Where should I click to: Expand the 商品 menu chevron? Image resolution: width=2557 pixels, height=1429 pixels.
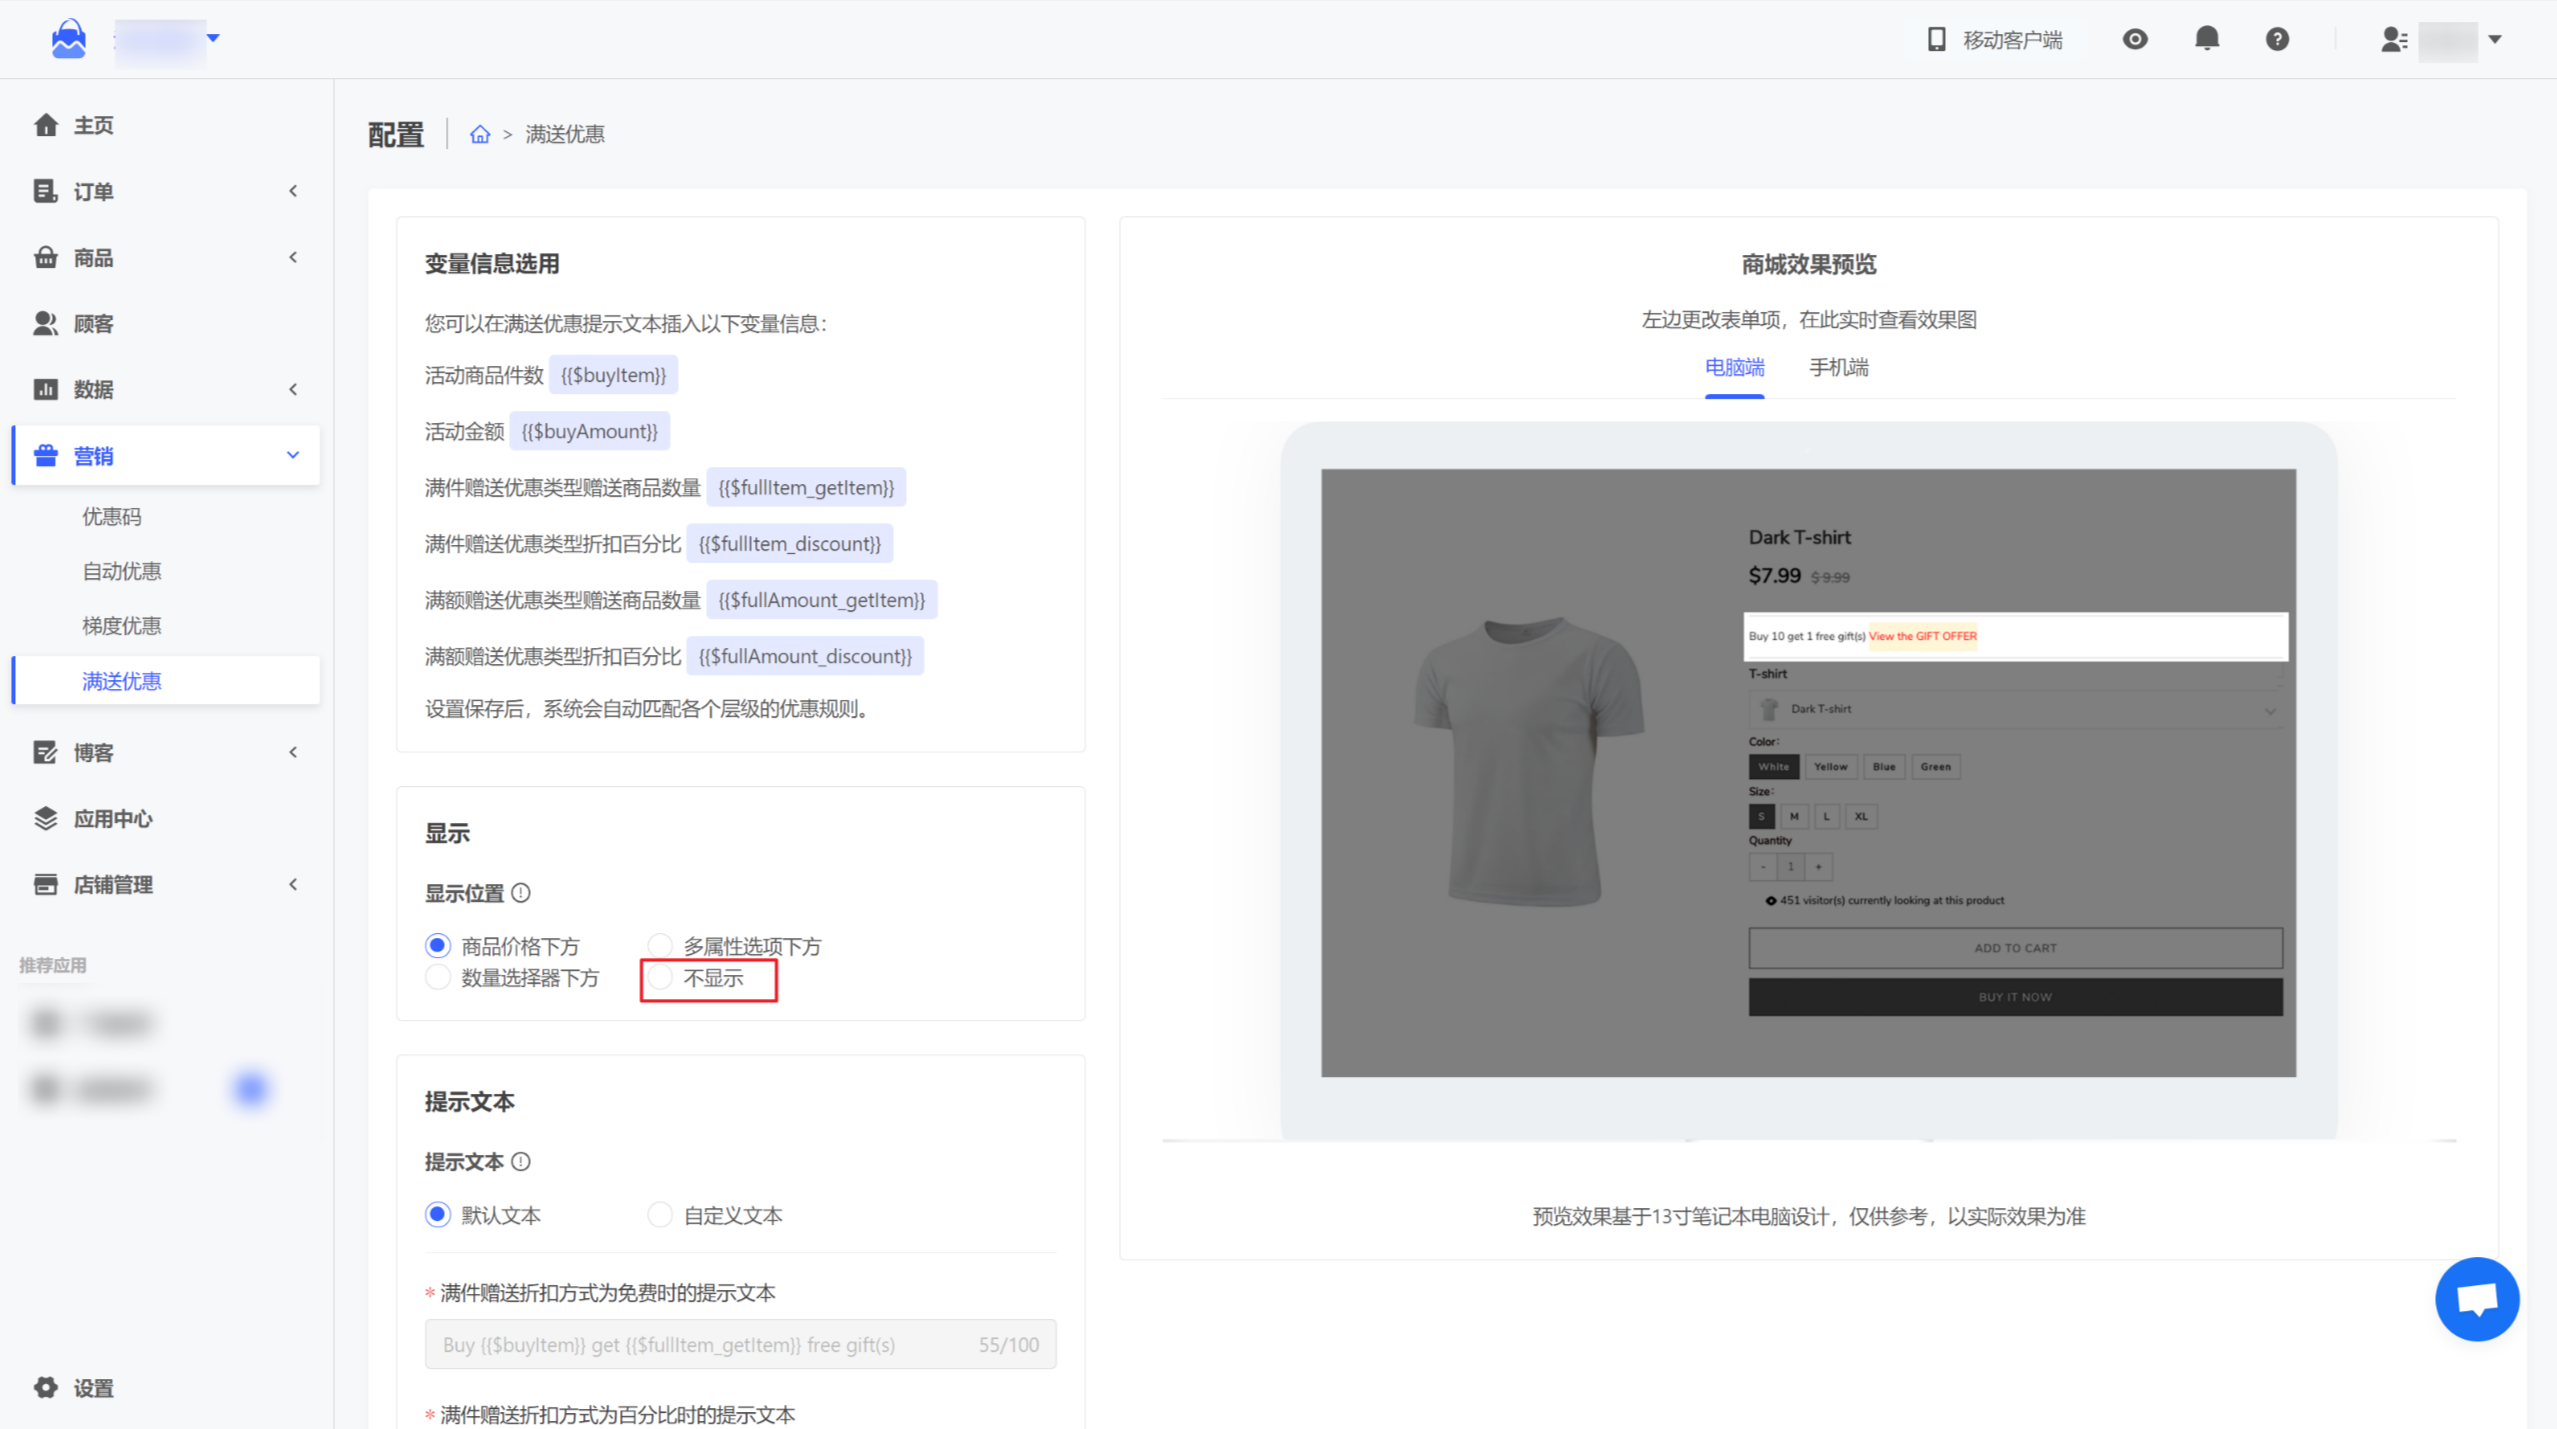pyautogui.click(x=293, y=257)
